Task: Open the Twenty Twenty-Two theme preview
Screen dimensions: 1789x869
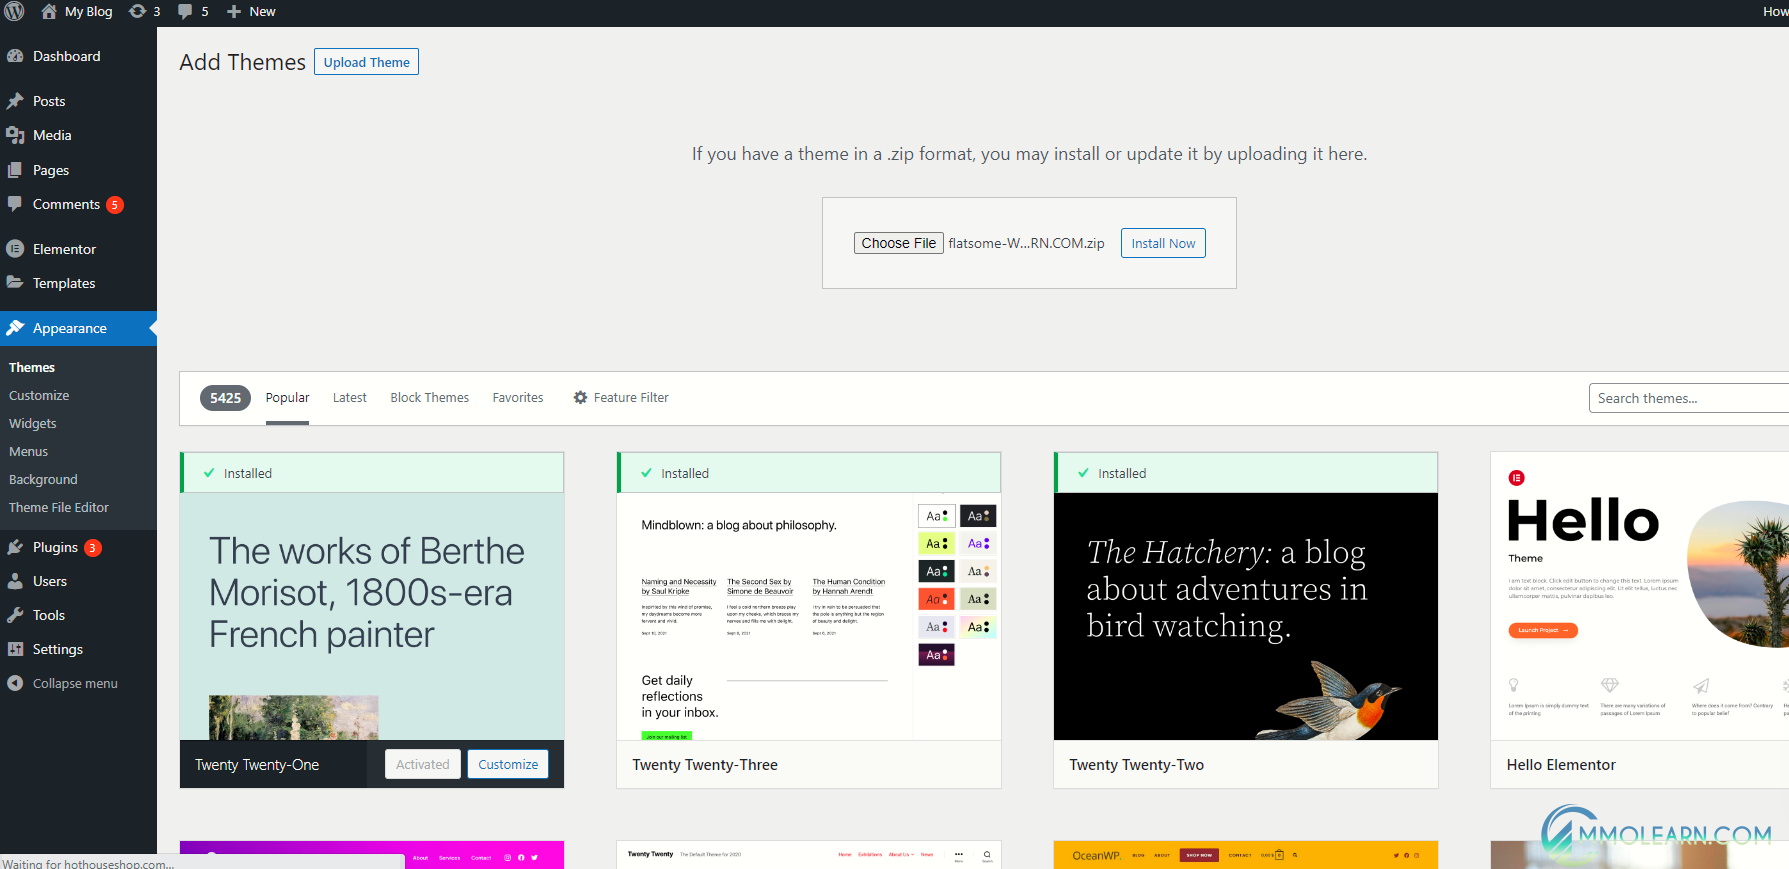Action: [1246, 616]
